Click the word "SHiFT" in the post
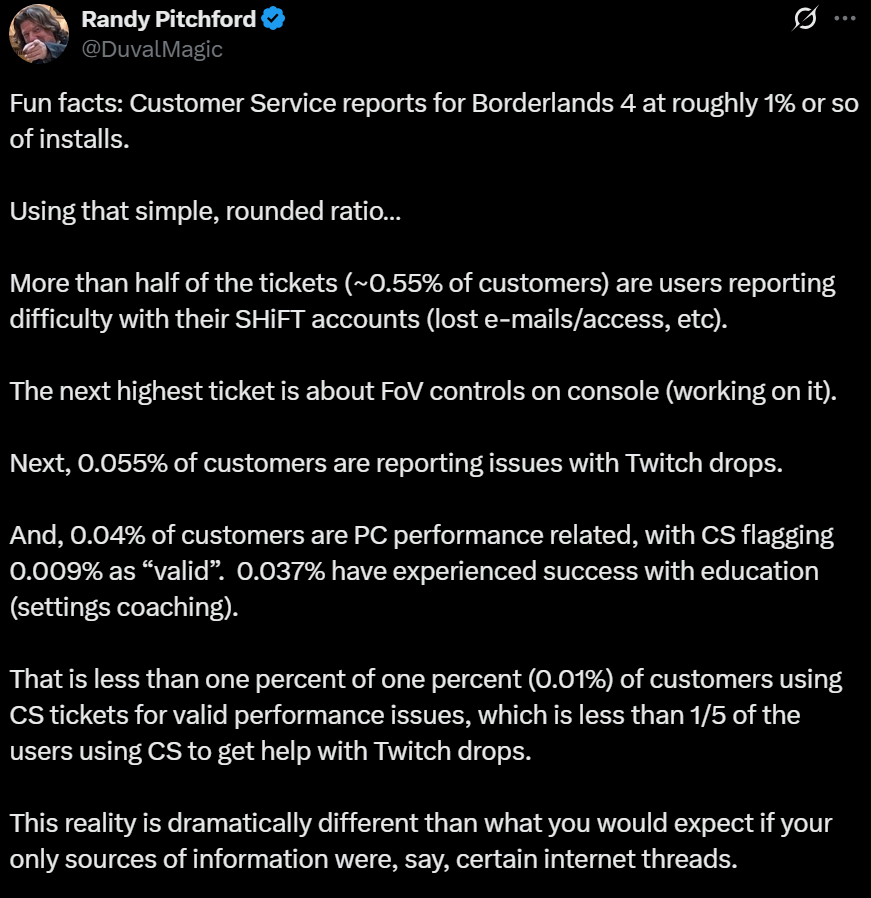This screenshot has width=871, height=898. (x=270, y=320)
